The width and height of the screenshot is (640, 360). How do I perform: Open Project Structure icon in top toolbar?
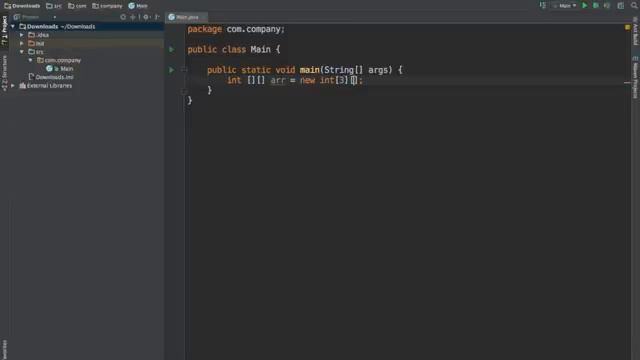[x=621, y=6]
